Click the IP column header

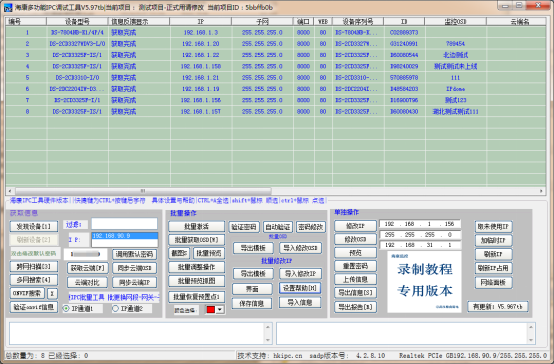click(x=201, y=22)
